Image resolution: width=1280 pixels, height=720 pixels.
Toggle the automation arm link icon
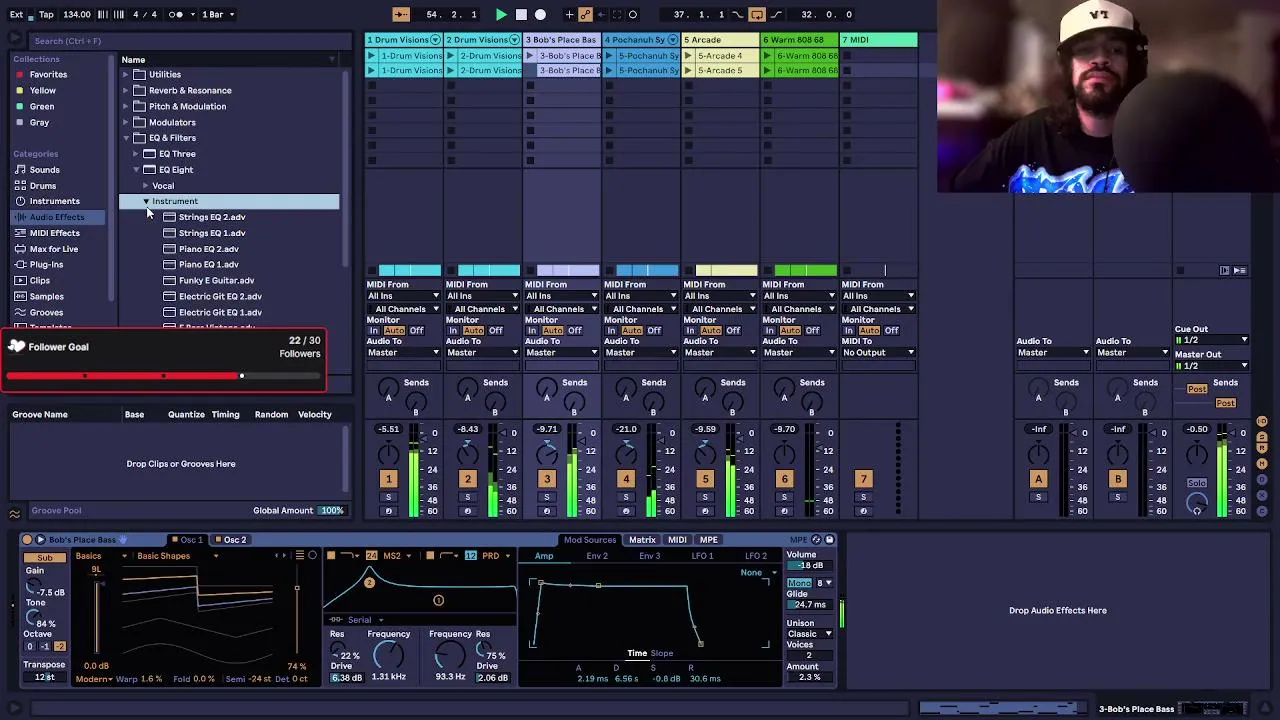click(x=585, y=14)
